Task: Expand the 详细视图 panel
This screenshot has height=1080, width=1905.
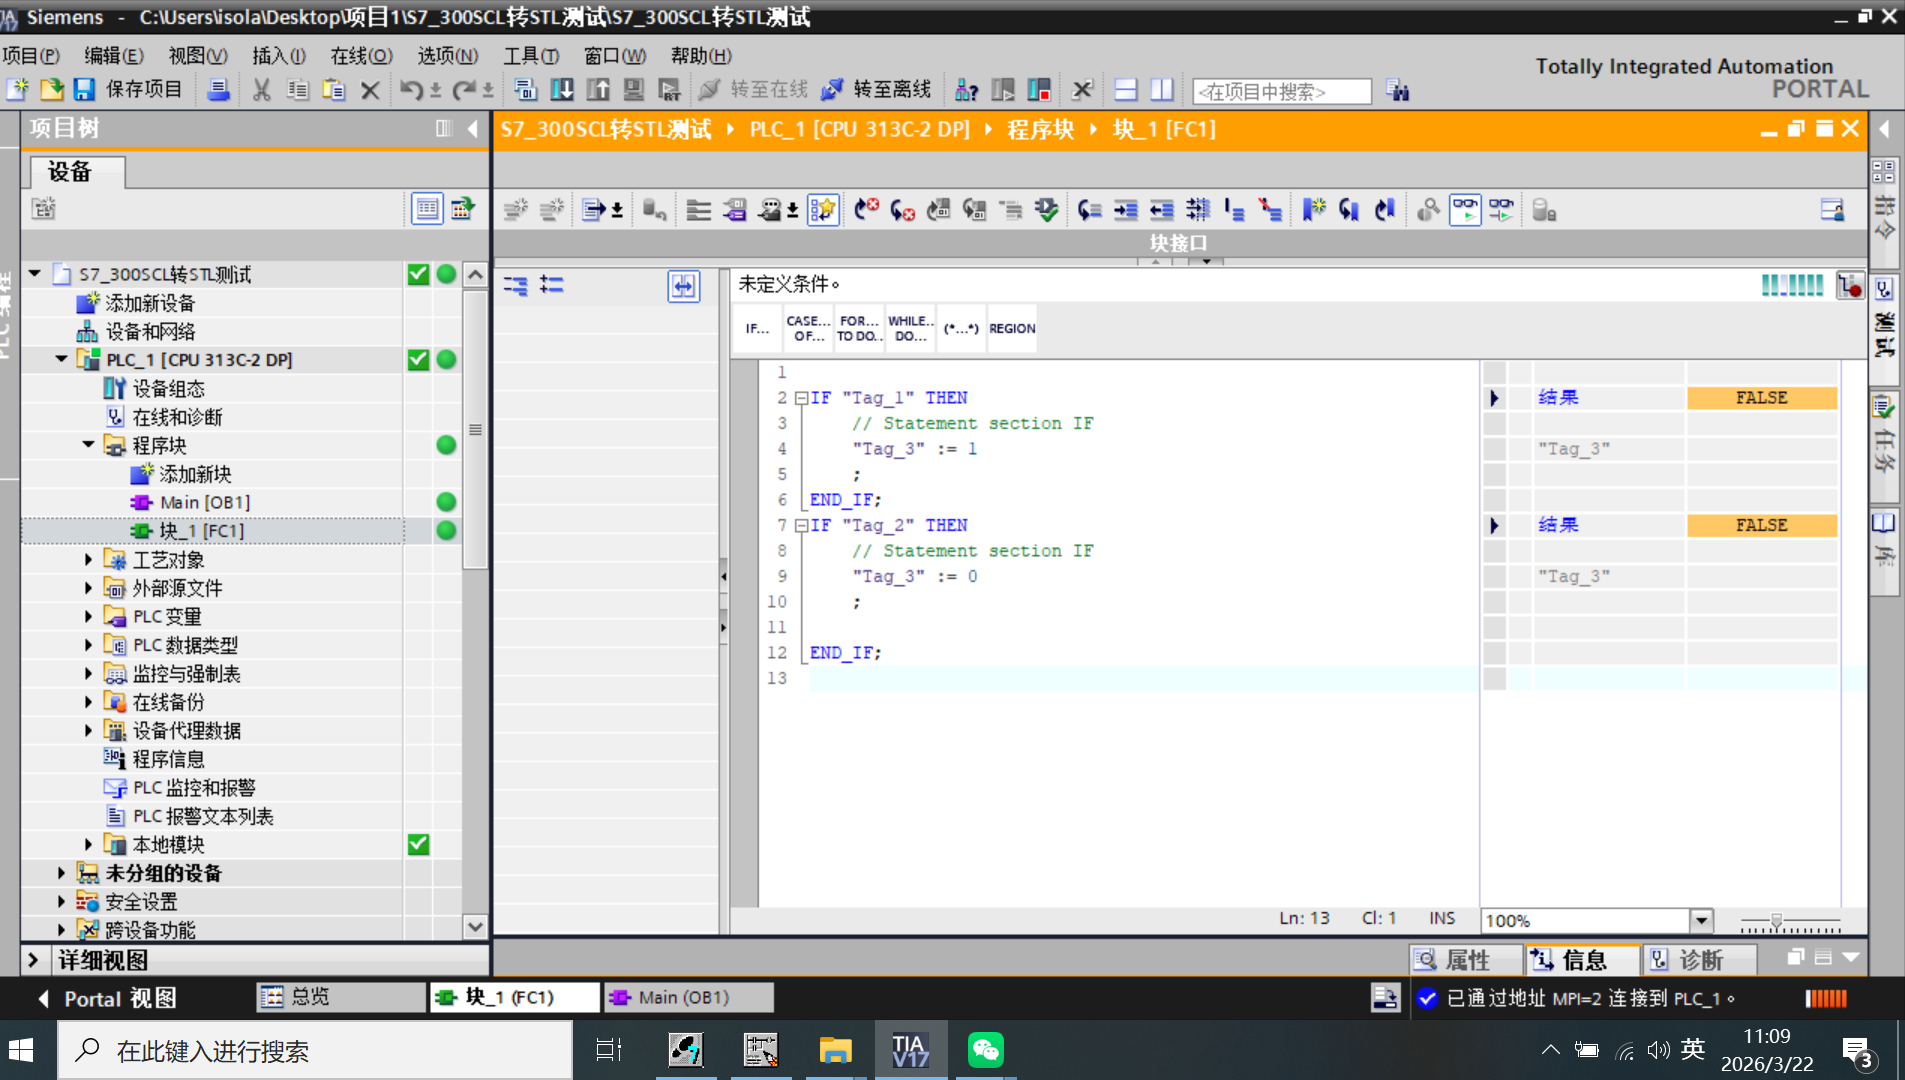Action: click(x=33, y=960)
